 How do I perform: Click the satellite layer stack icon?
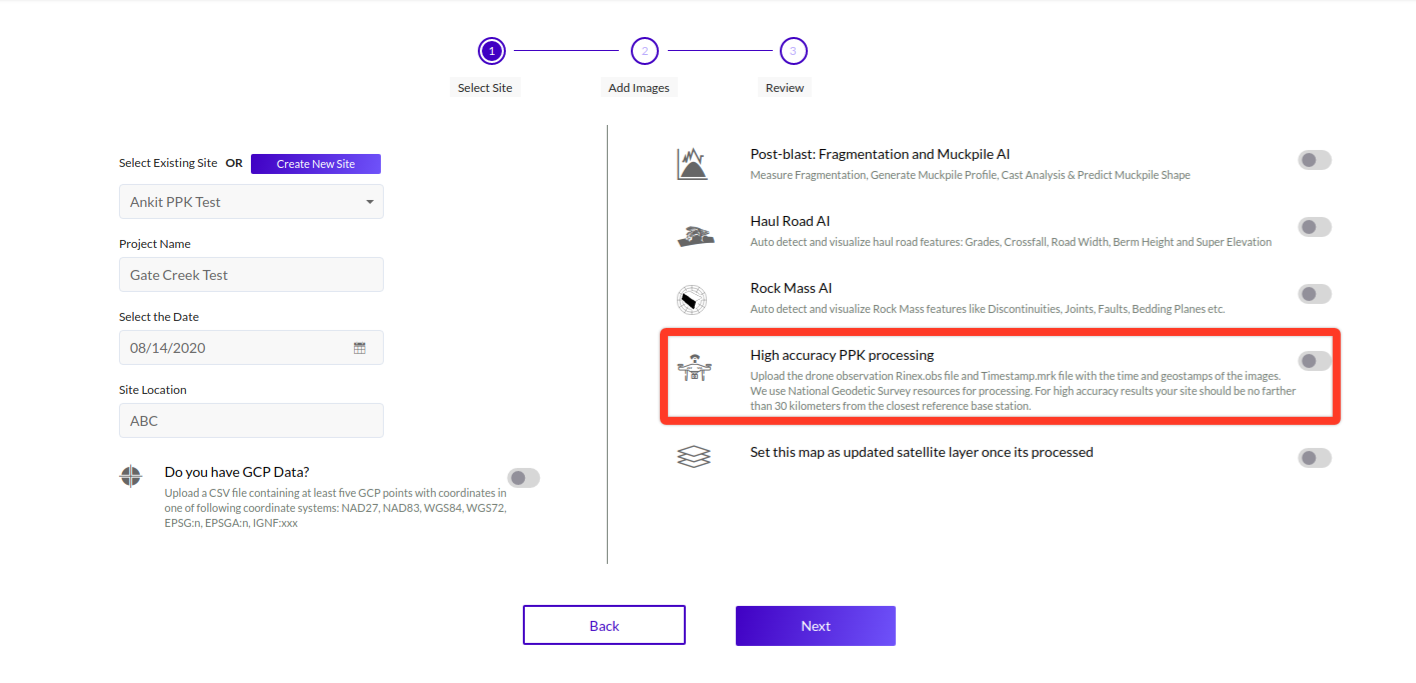coord(693,457)
